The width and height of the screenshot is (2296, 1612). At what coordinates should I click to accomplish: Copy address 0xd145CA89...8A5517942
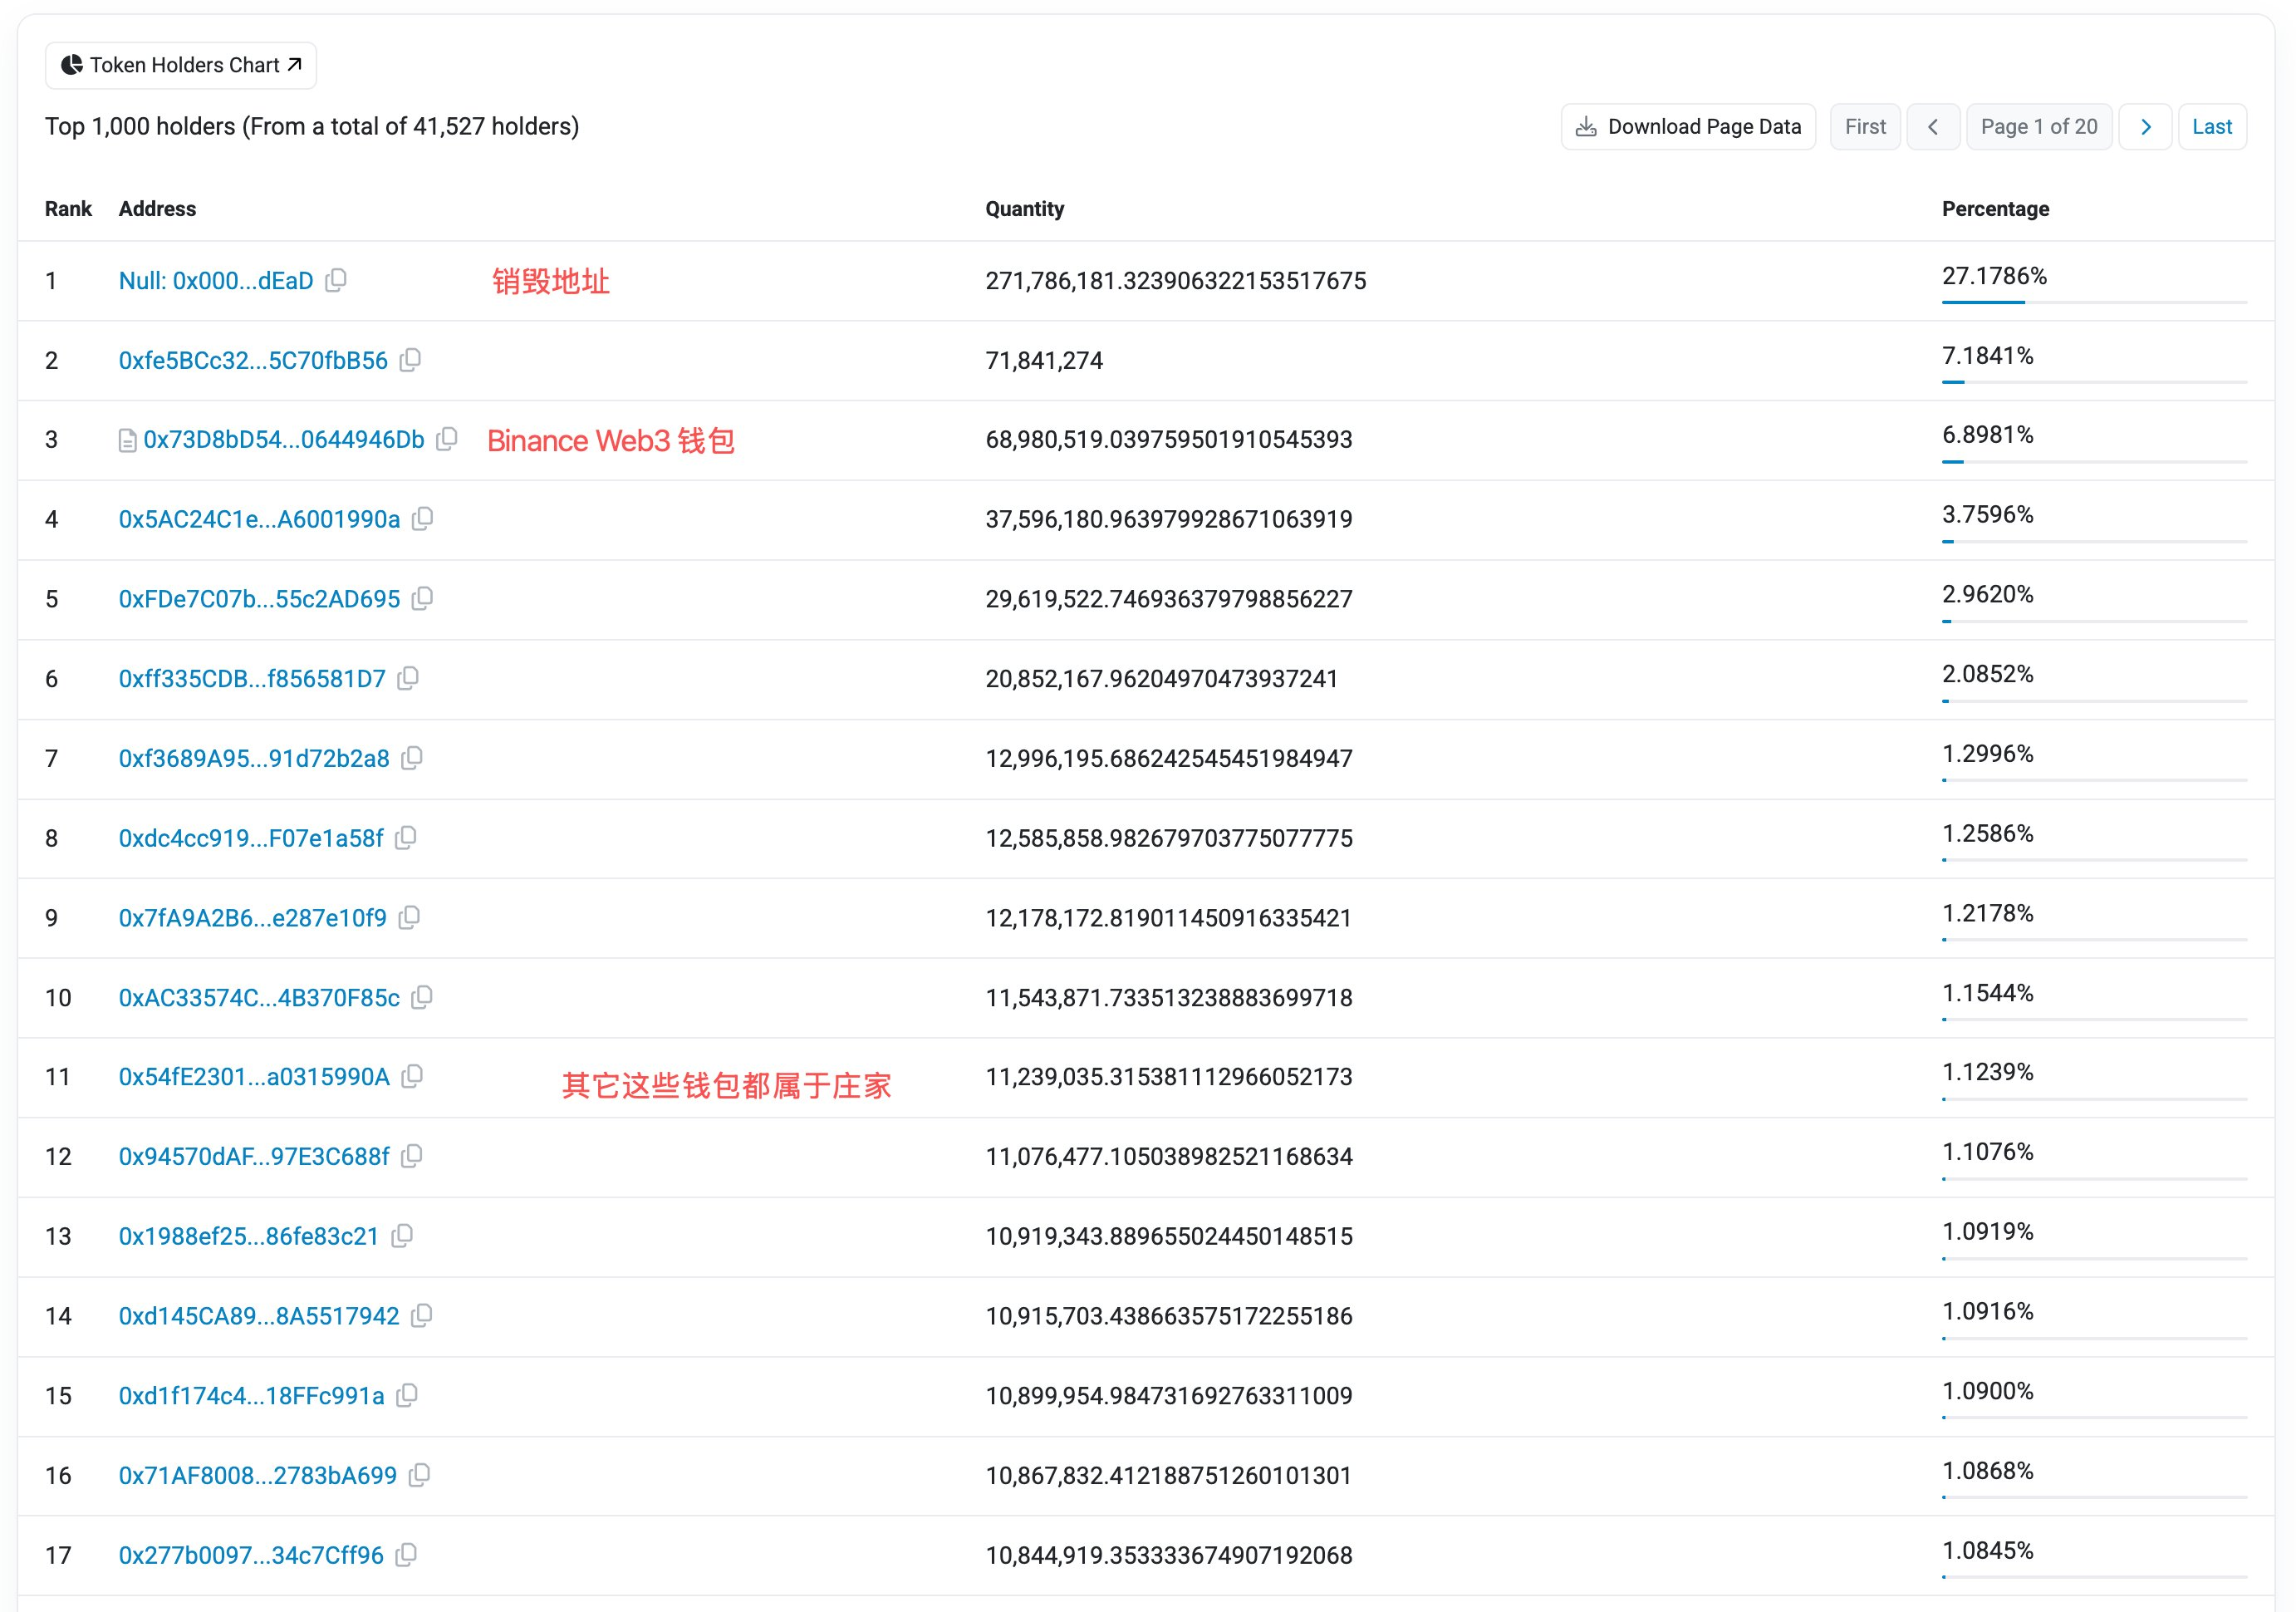click(422, 1316)
